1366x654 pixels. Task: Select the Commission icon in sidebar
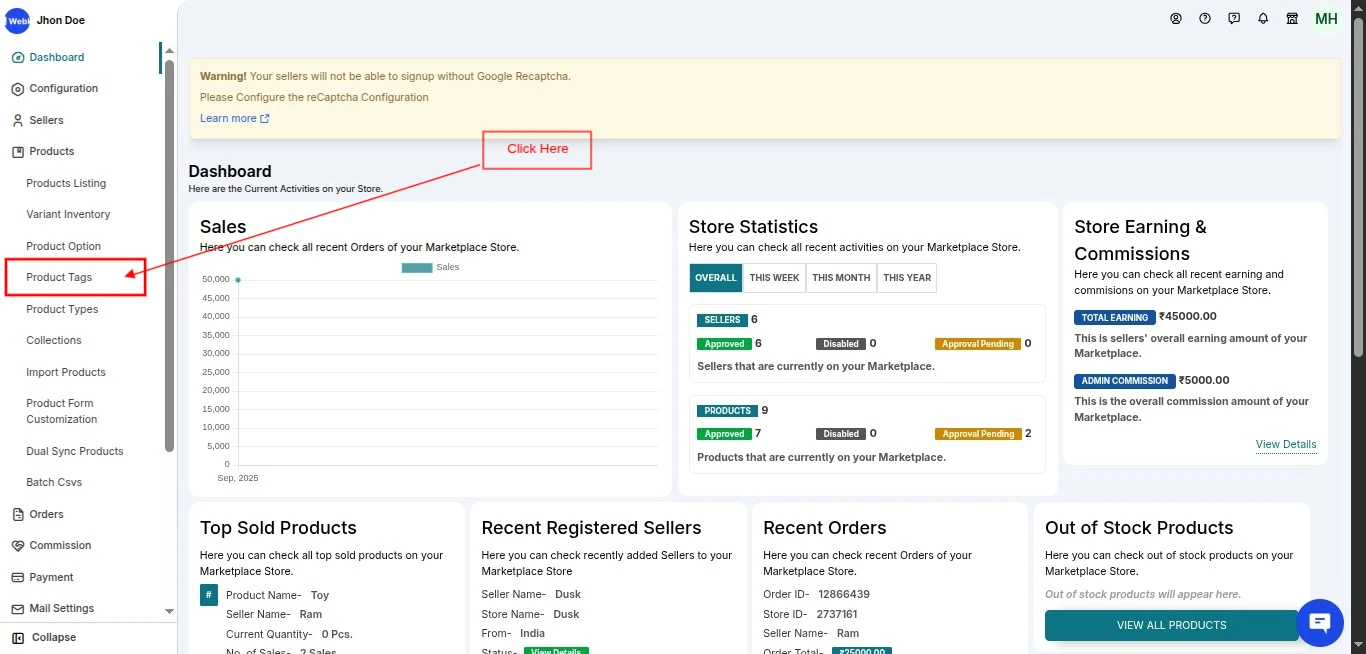pos(17,545)
